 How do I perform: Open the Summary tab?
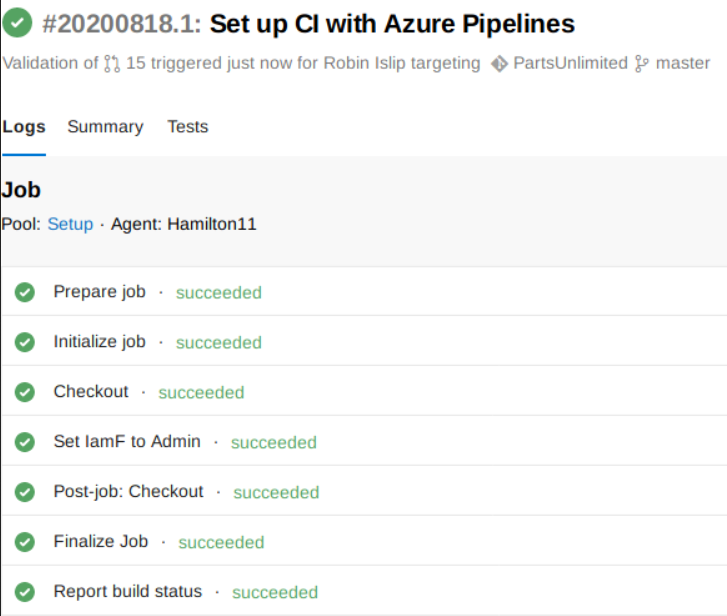coord(105,127)
